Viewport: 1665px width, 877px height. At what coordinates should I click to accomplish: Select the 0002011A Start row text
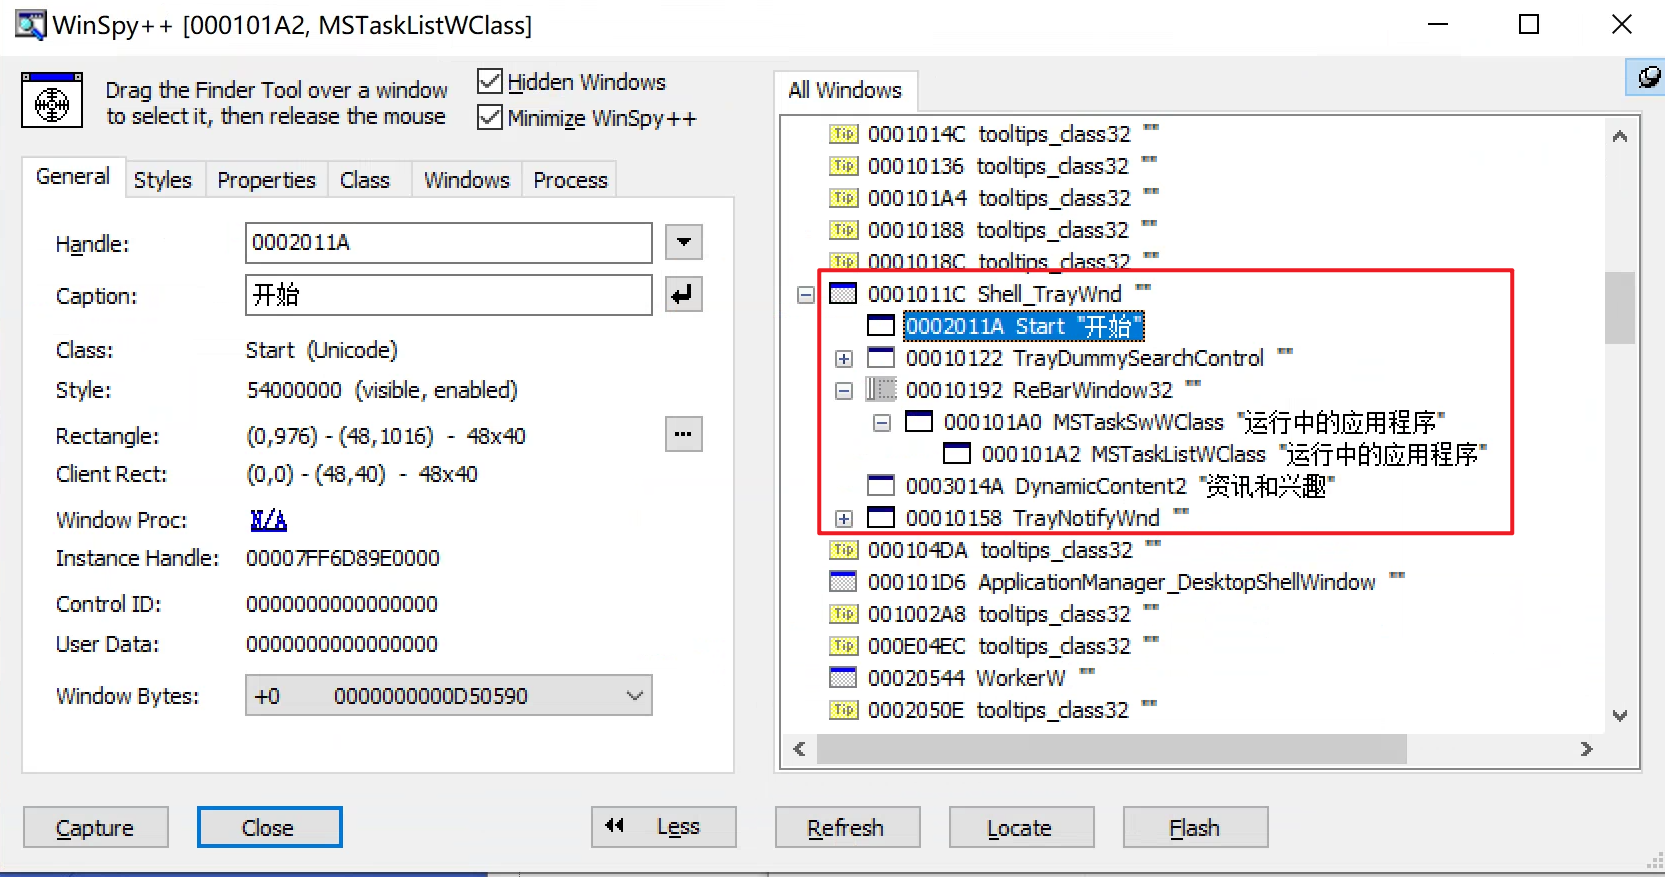coord(1024,326)
